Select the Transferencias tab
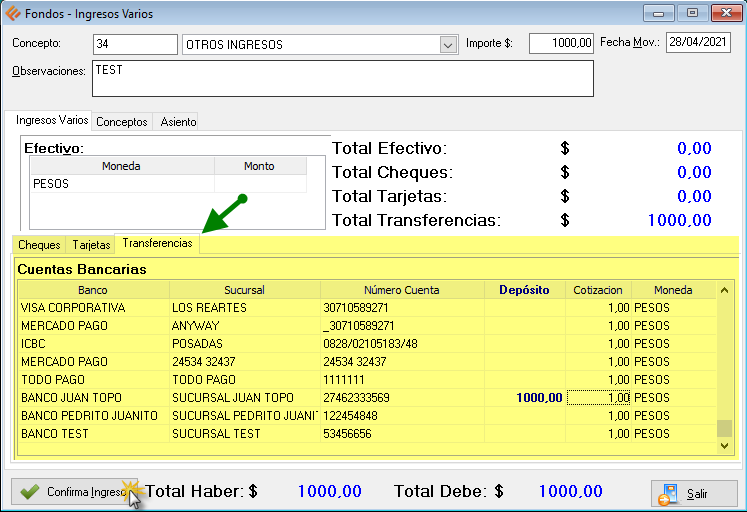 (157, 244)
